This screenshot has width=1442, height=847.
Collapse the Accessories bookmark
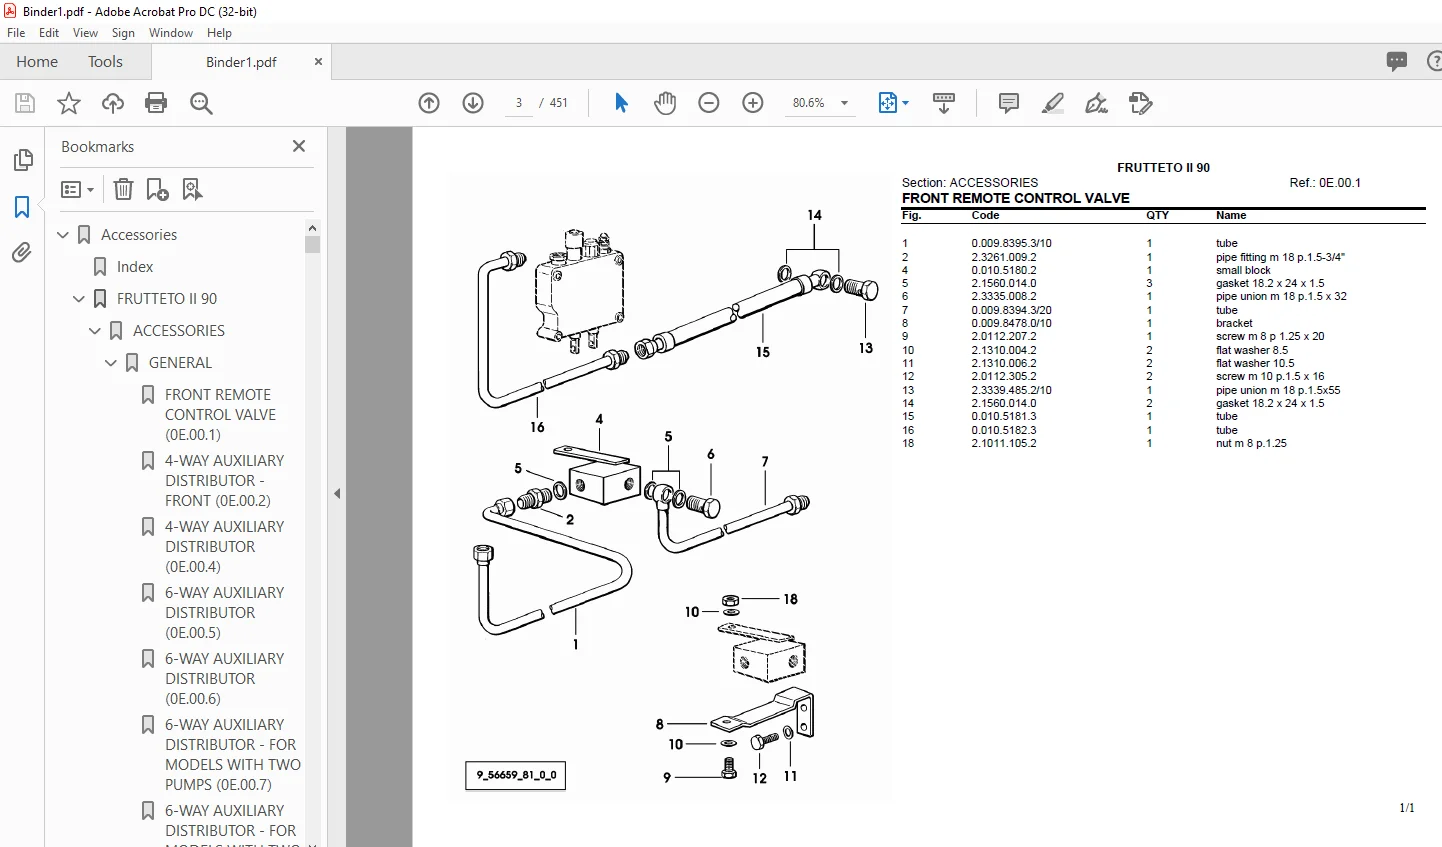[x=63, y=235]
